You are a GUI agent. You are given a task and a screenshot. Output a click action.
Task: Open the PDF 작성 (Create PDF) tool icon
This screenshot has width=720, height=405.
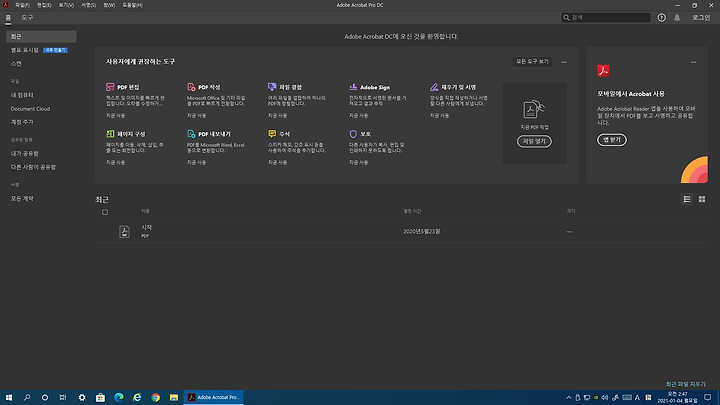point(191,87)
